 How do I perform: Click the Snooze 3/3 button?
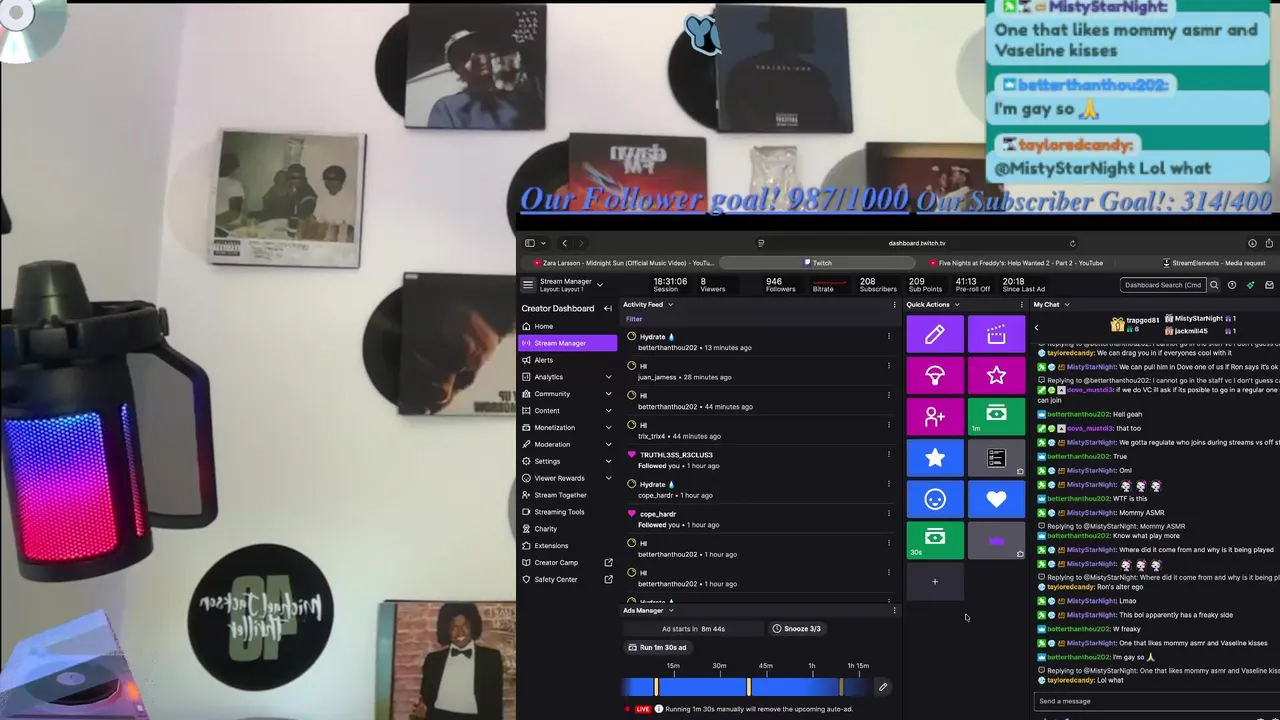[x=797, y=629]
